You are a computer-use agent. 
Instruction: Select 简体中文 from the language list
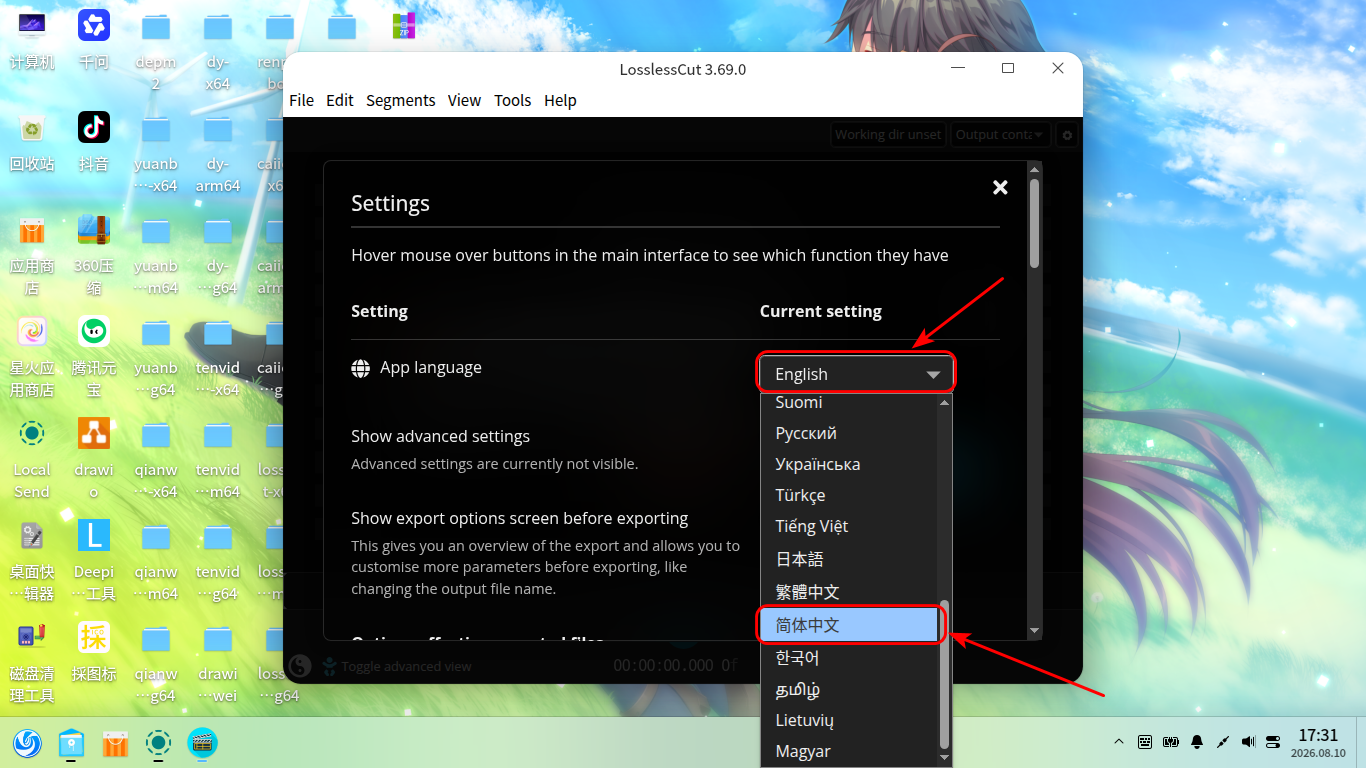pyautogui.click(x=851, y=625)
